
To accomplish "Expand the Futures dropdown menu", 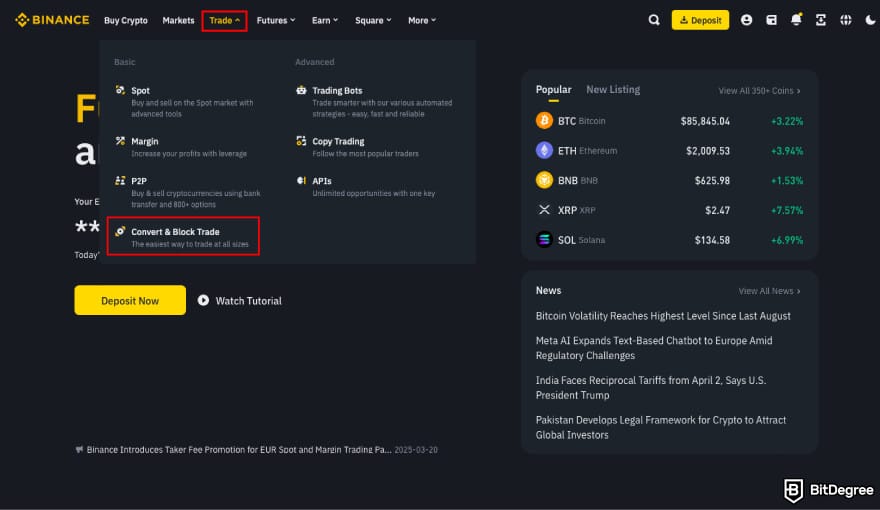I will point(276,20).
